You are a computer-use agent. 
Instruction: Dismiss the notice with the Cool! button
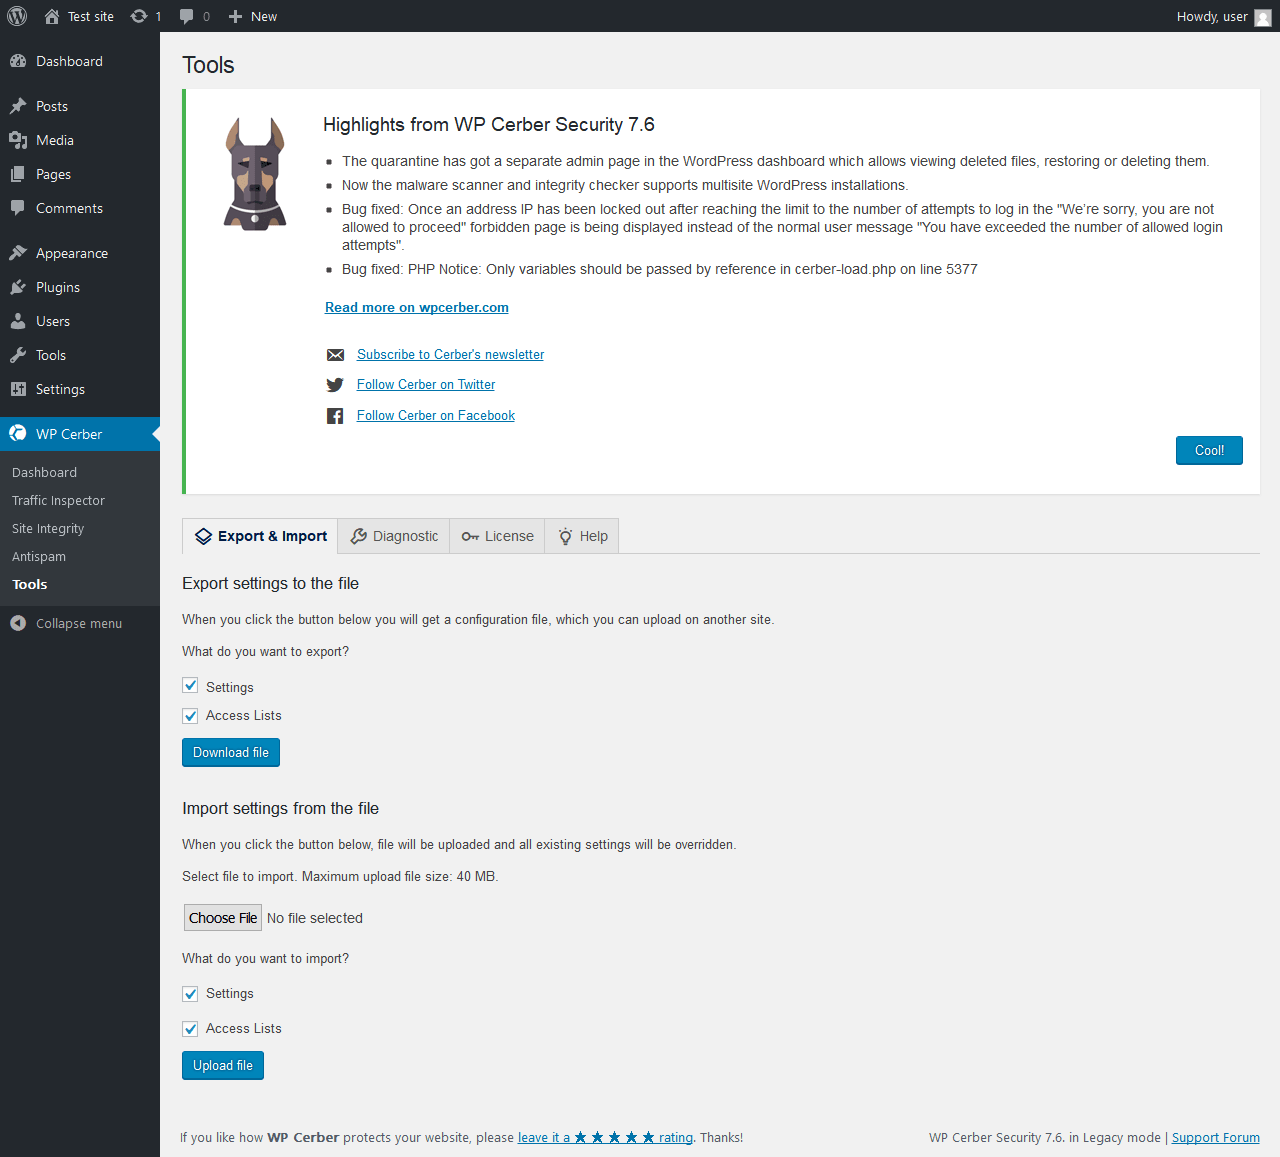coord(1209,451)
